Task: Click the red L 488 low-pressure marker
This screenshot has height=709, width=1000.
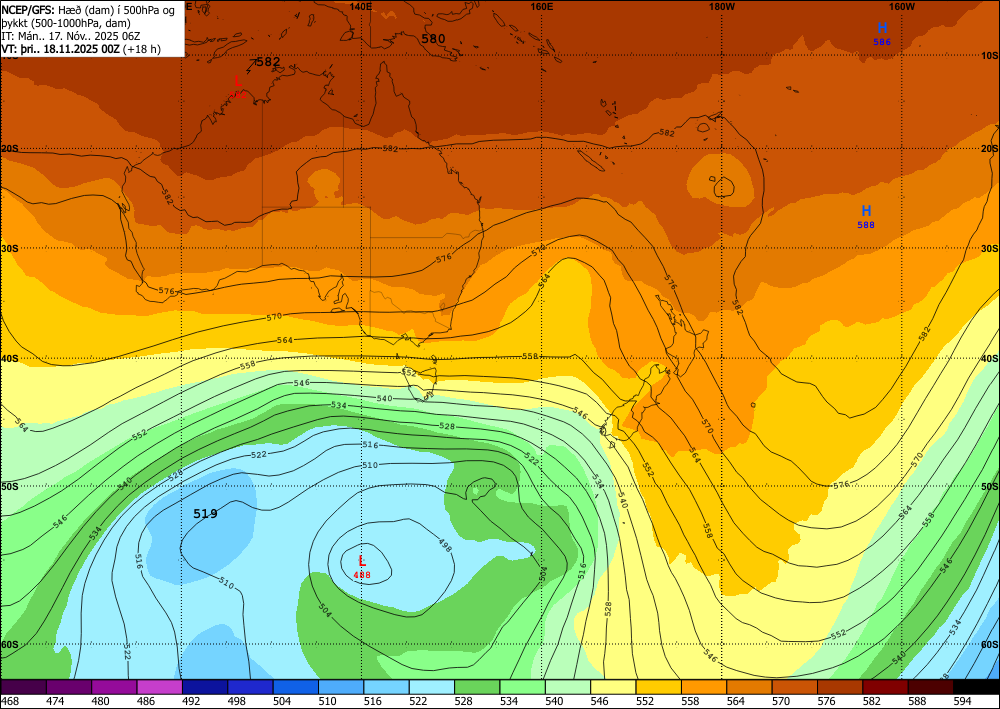Action: click(362, 566)
